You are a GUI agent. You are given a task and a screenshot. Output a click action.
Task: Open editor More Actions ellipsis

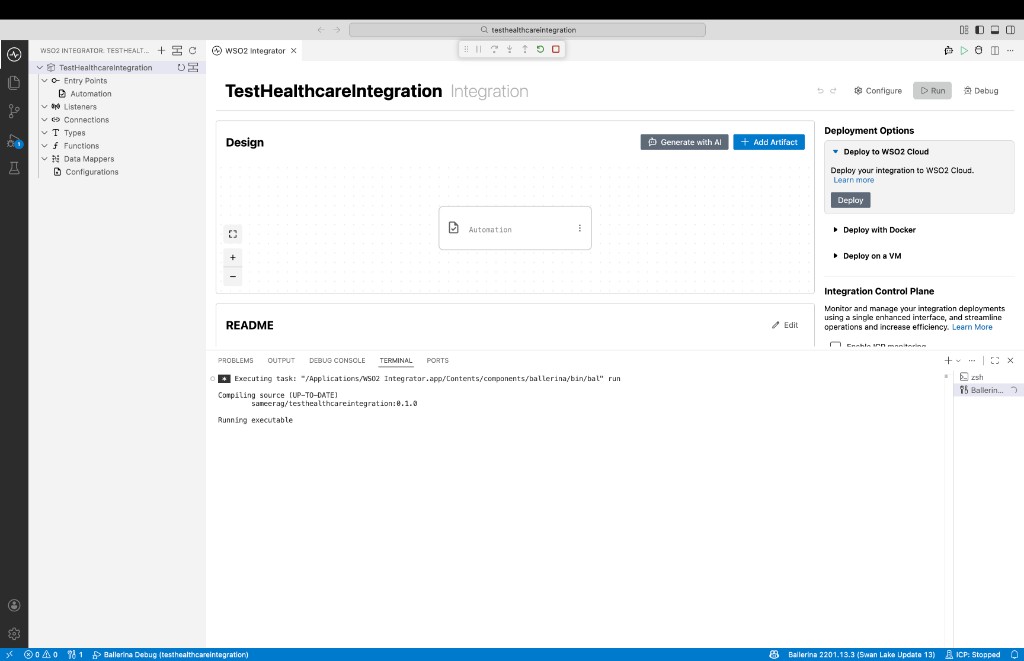(x=1010, y=50)
